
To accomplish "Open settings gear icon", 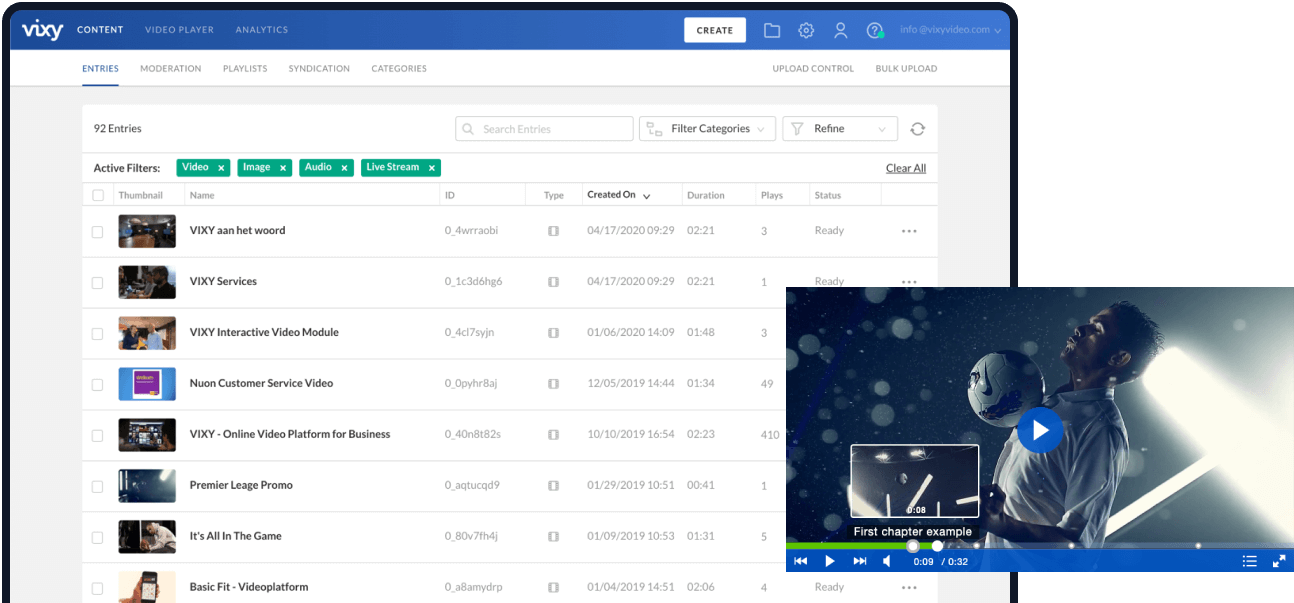I will point(806,30).
